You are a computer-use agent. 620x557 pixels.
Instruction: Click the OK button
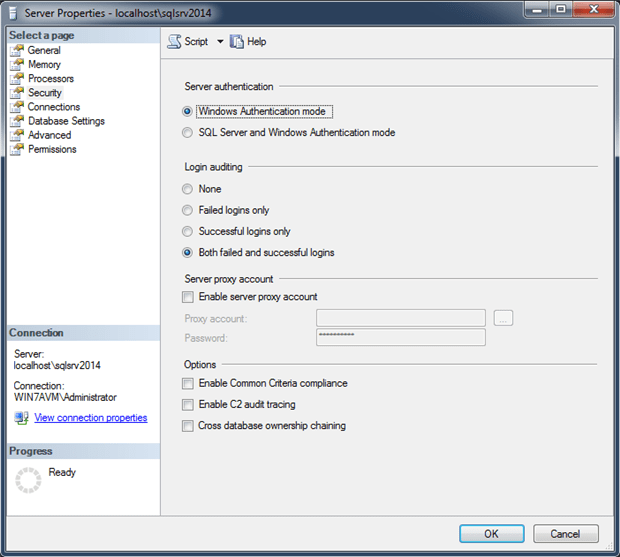(x=491, y=534)
